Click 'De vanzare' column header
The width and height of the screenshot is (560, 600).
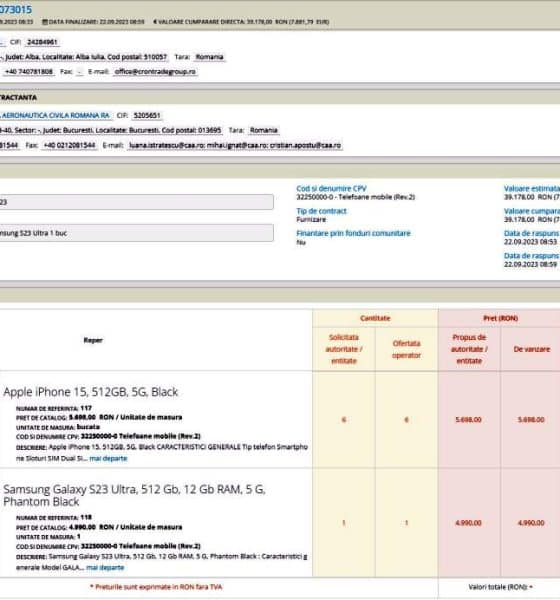click(x=532, y=349)
